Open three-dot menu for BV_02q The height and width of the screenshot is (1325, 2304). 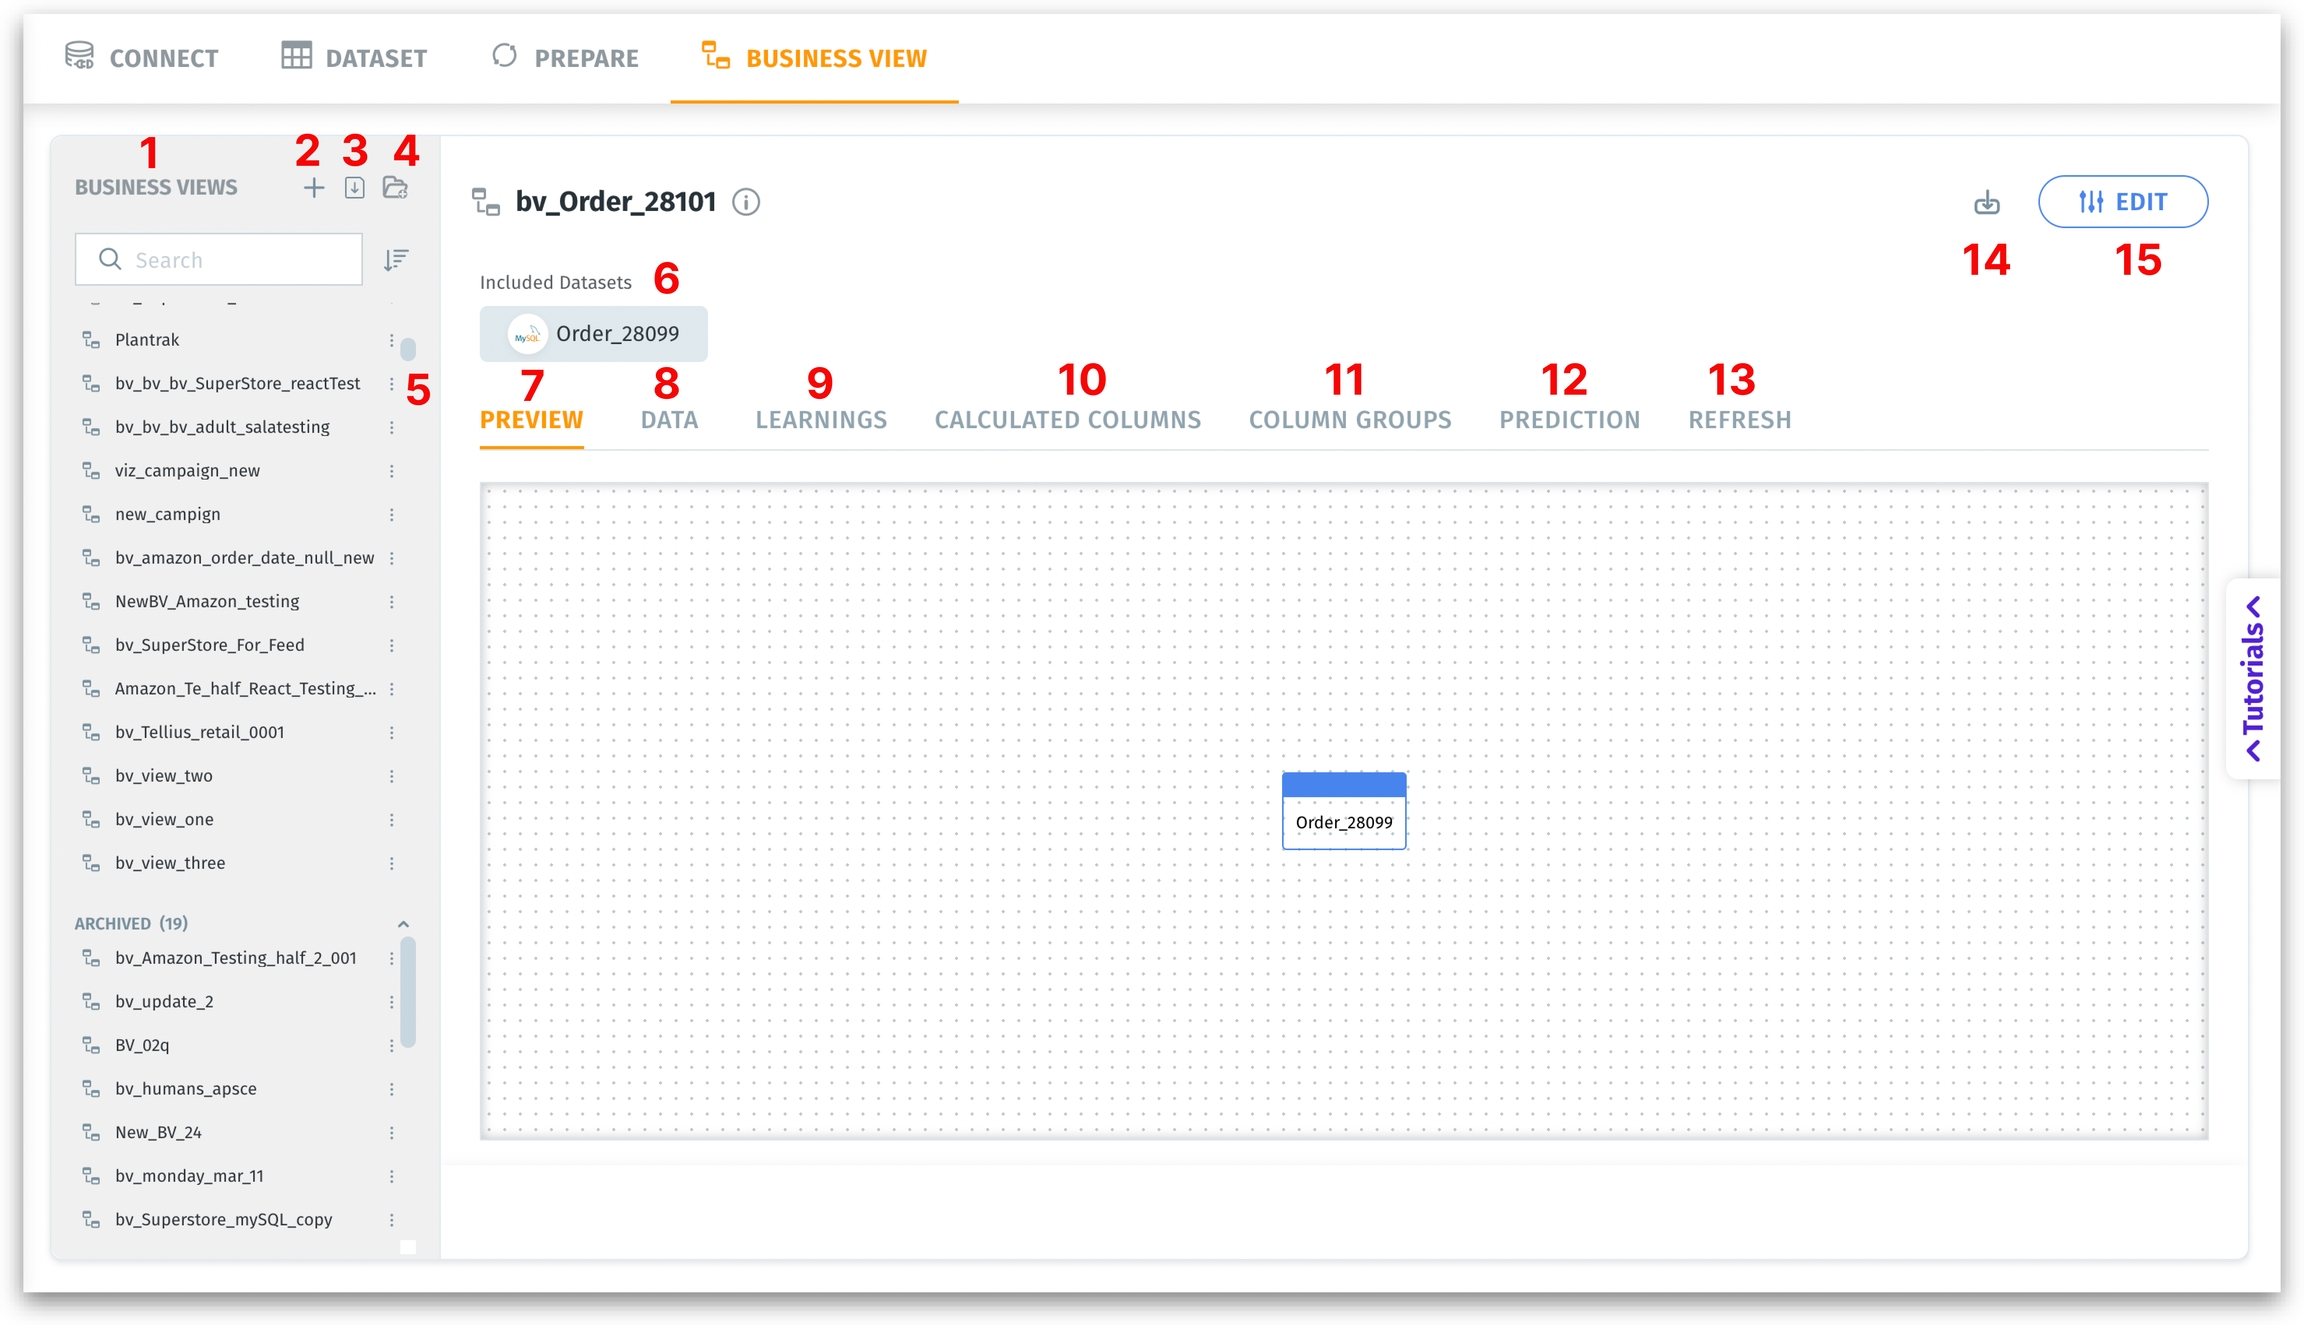coord(392,1046)
